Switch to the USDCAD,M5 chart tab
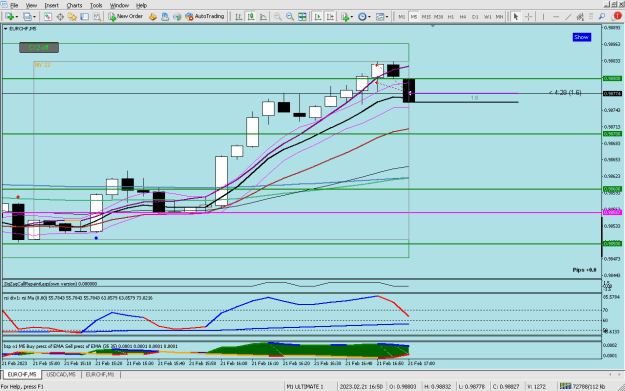Image resolution: width=625 pixels, height=391 pixels. (x=61, y=375)
